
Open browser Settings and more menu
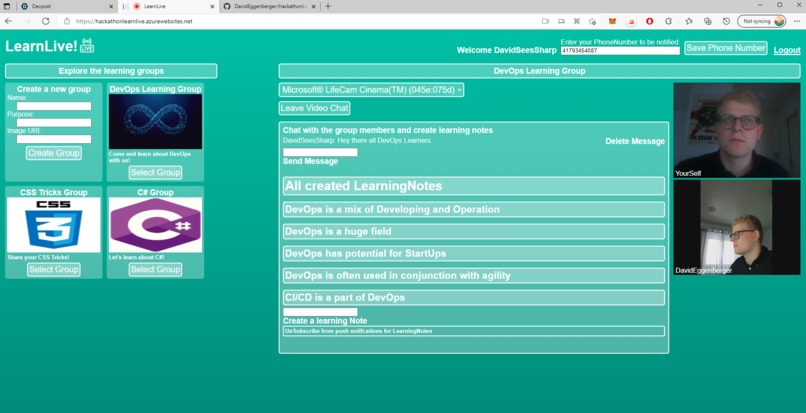coord(797,21)
